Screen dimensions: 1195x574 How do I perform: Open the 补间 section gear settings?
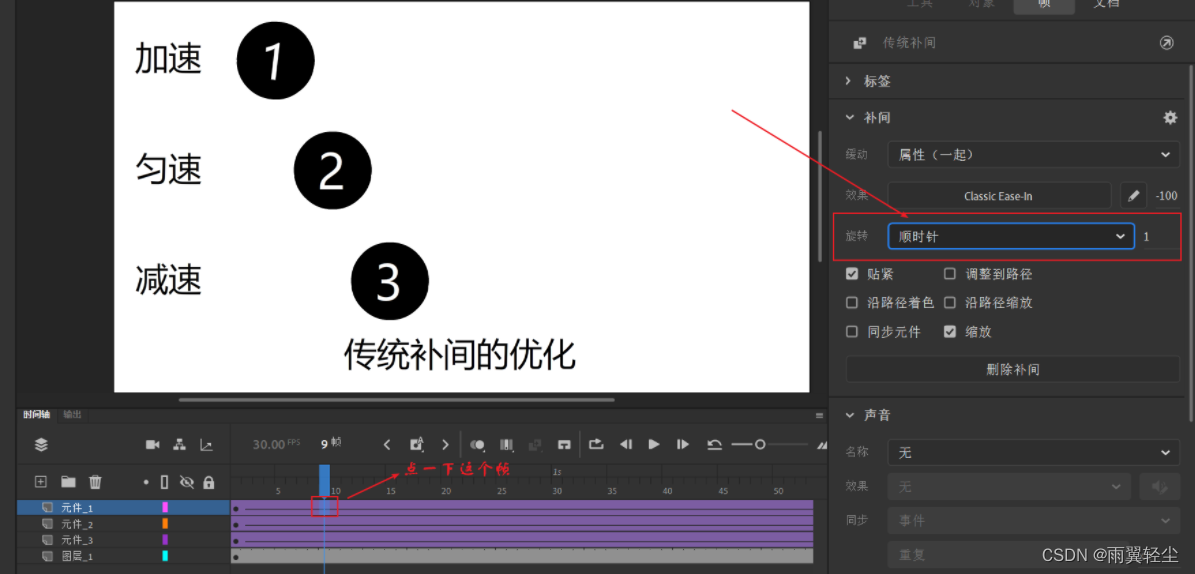(x=1170, y=117)
